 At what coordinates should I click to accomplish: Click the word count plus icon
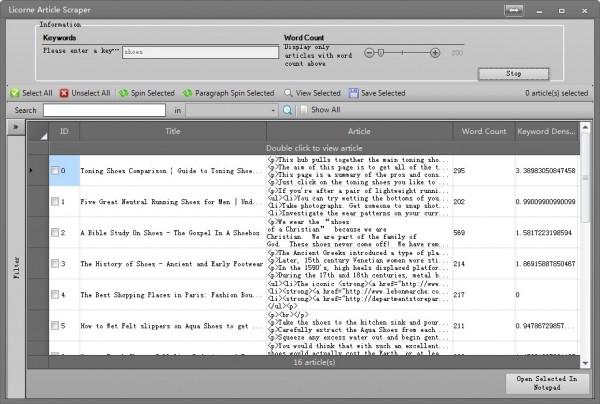pos(435,53)
